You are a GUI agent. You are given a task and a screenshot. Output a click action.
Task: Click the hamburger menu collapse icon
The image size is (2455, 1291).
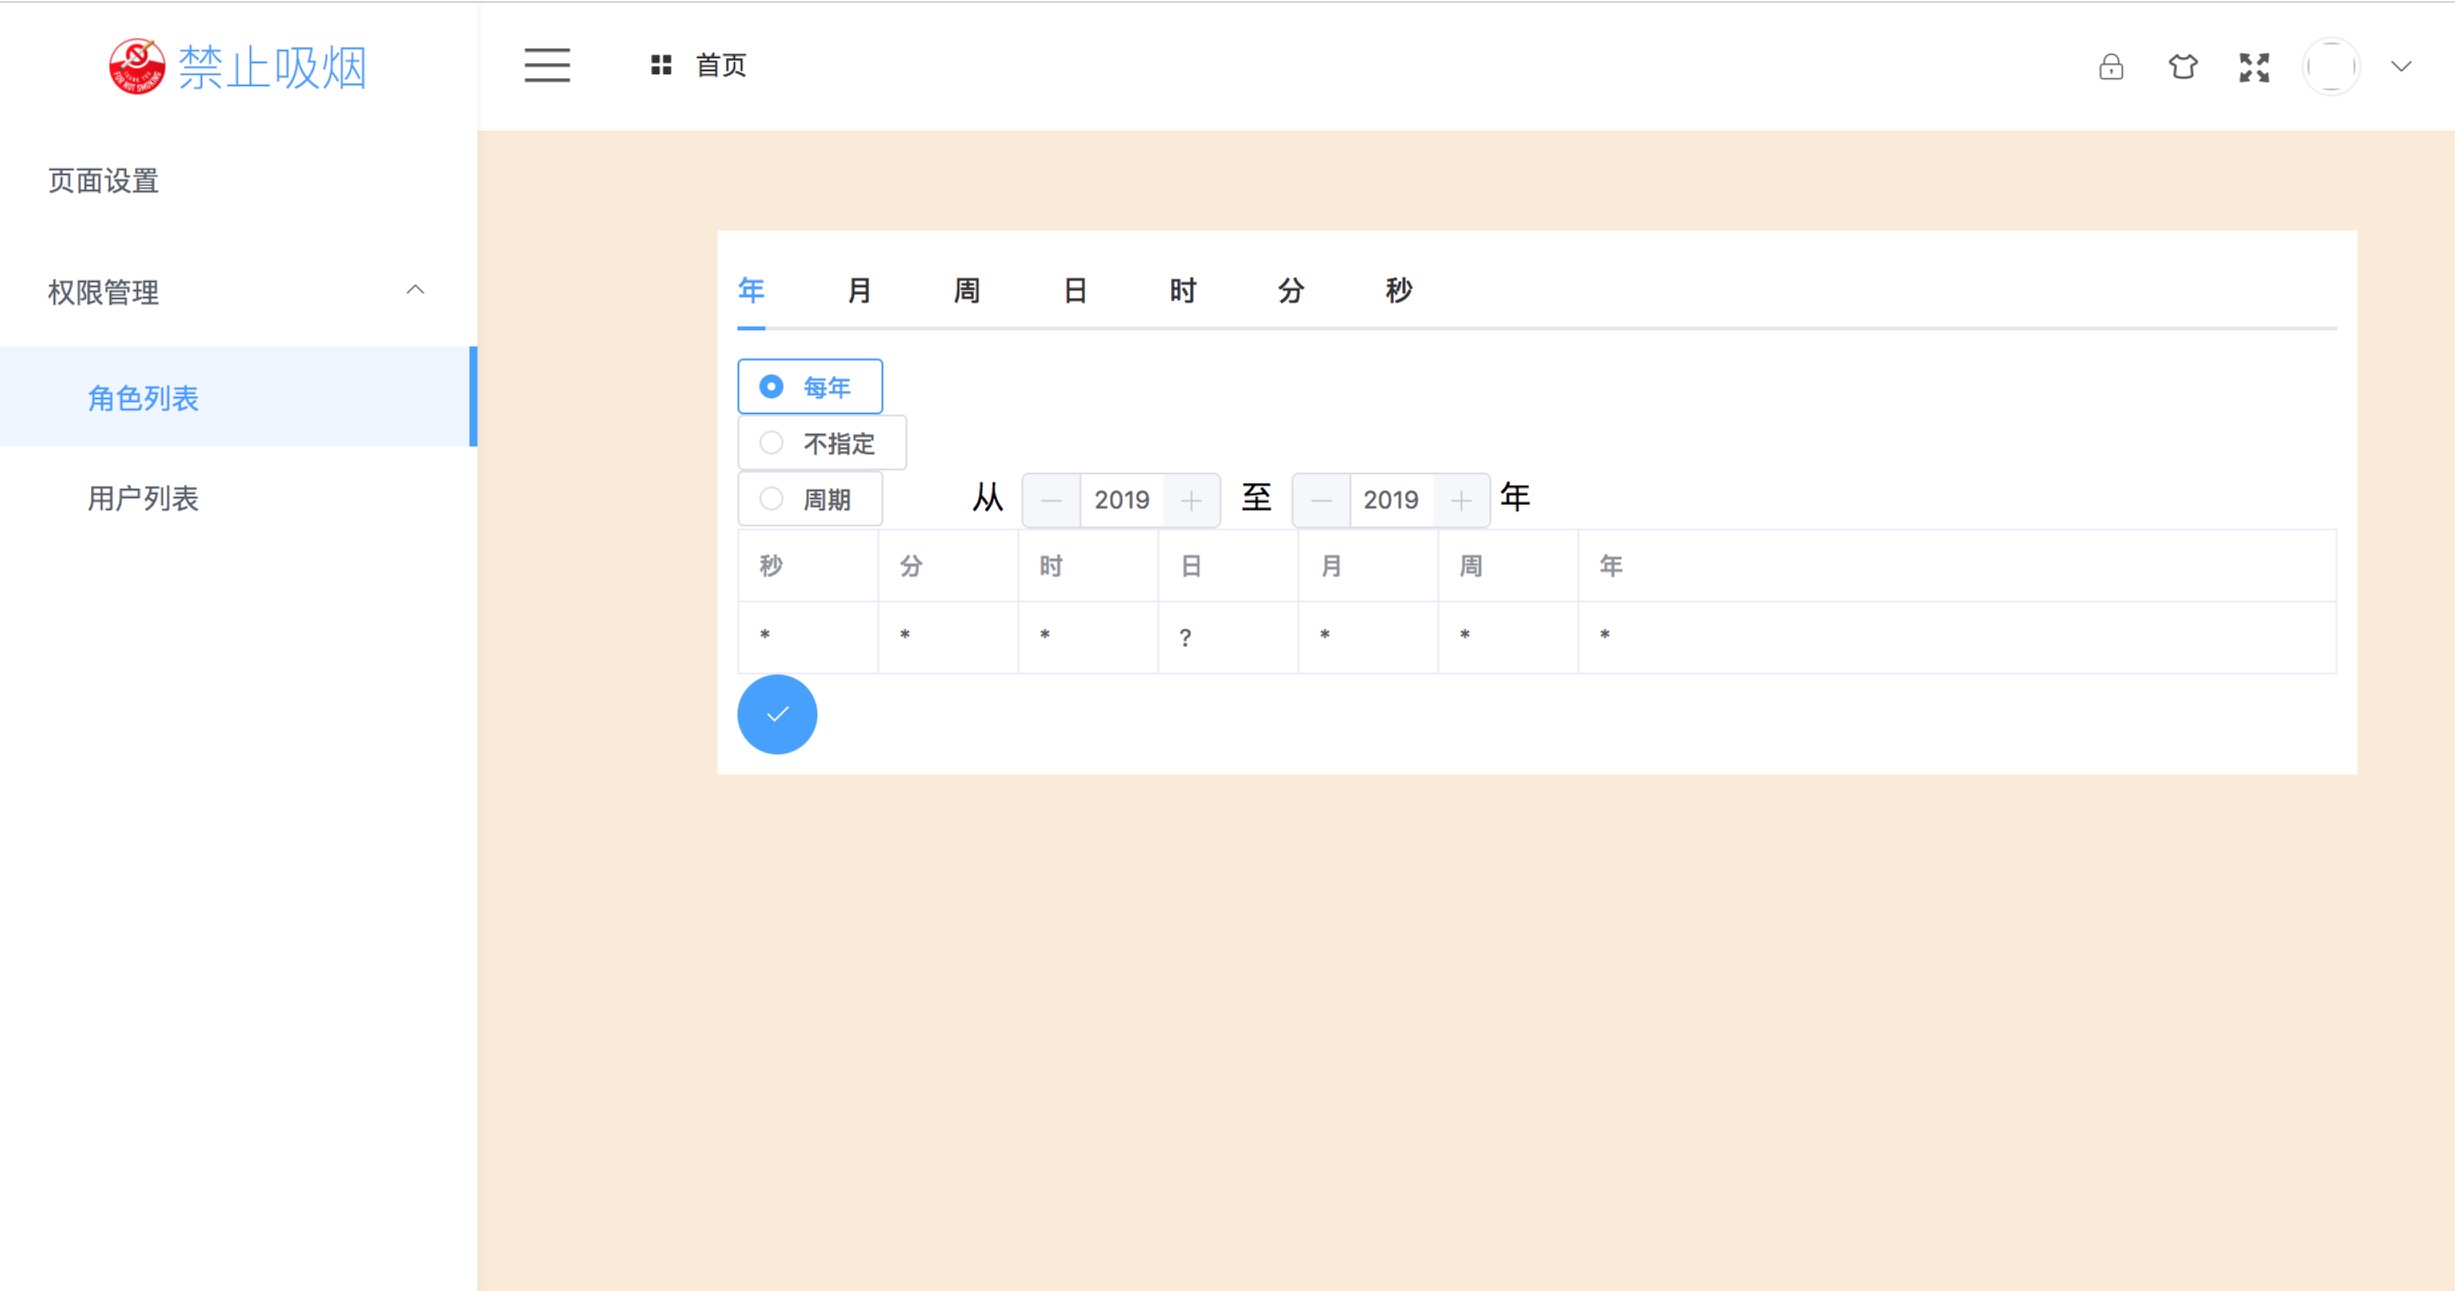(547, 66)
